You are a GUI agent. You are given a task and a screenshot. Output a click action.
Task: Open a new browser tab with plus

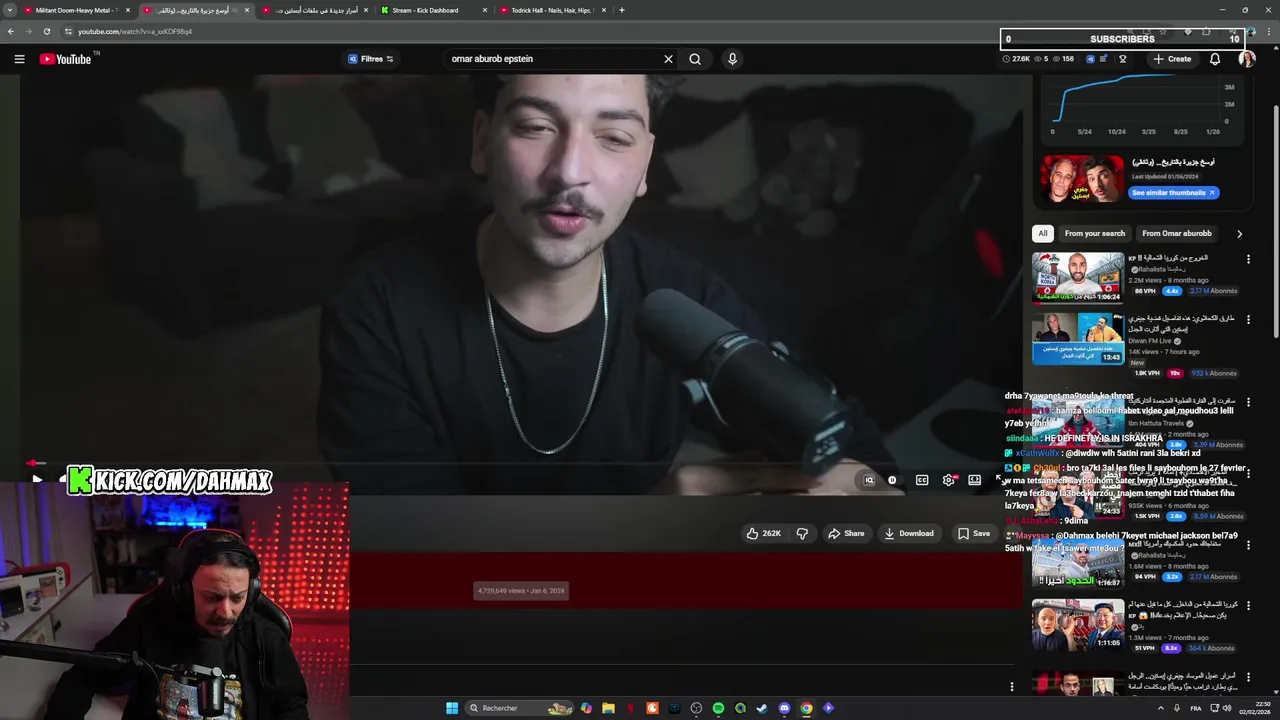pos(622,10)
